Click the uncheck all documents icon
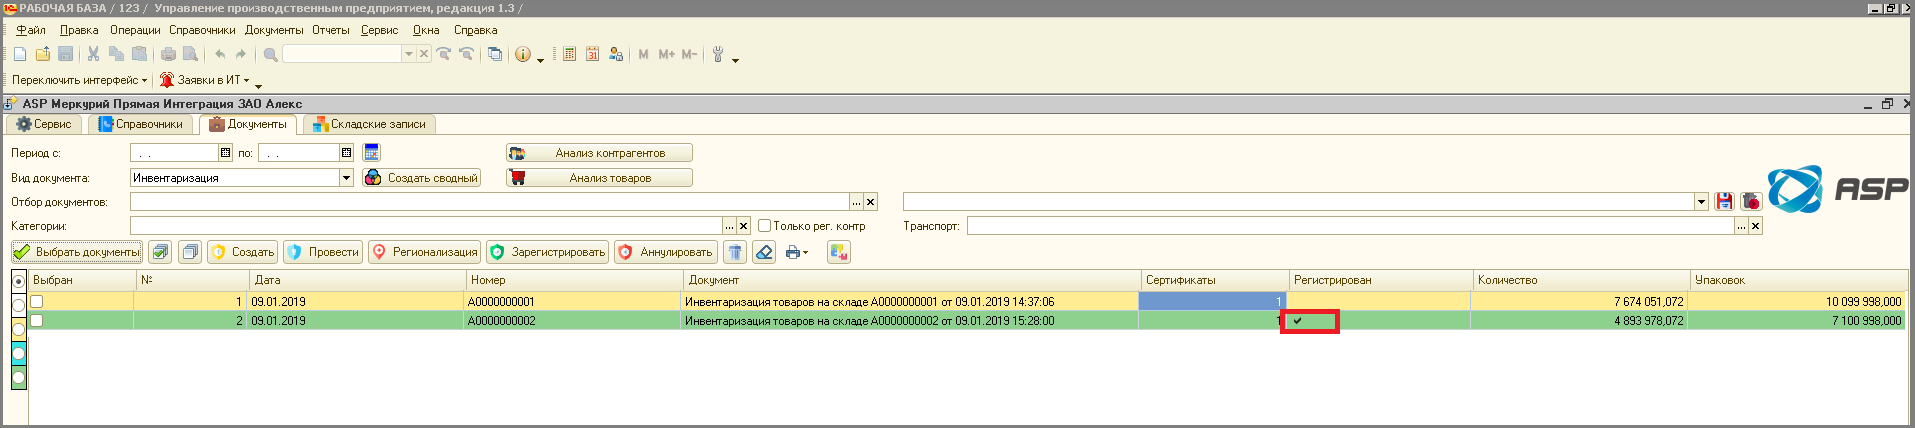The width and height of the screenshot is (1915, 428). (x=190, y=252)
